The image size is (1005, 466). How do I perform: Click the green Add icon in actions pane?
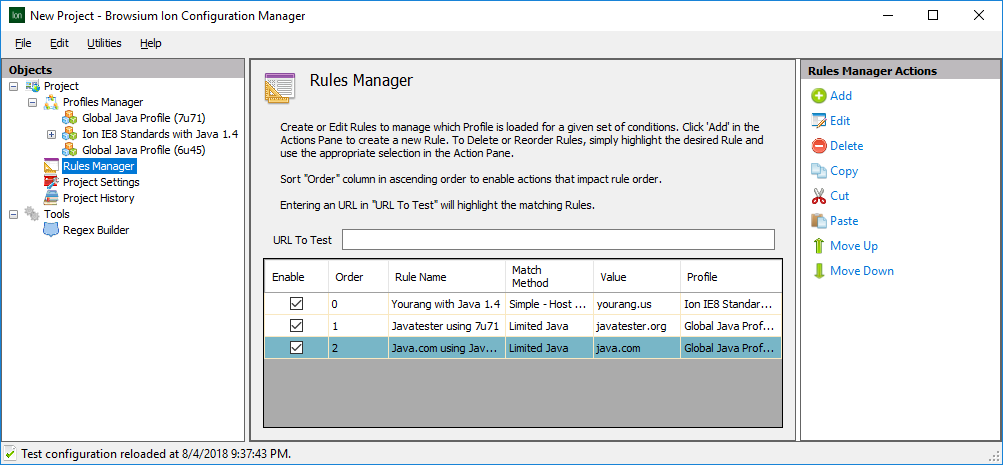point(818,96)
